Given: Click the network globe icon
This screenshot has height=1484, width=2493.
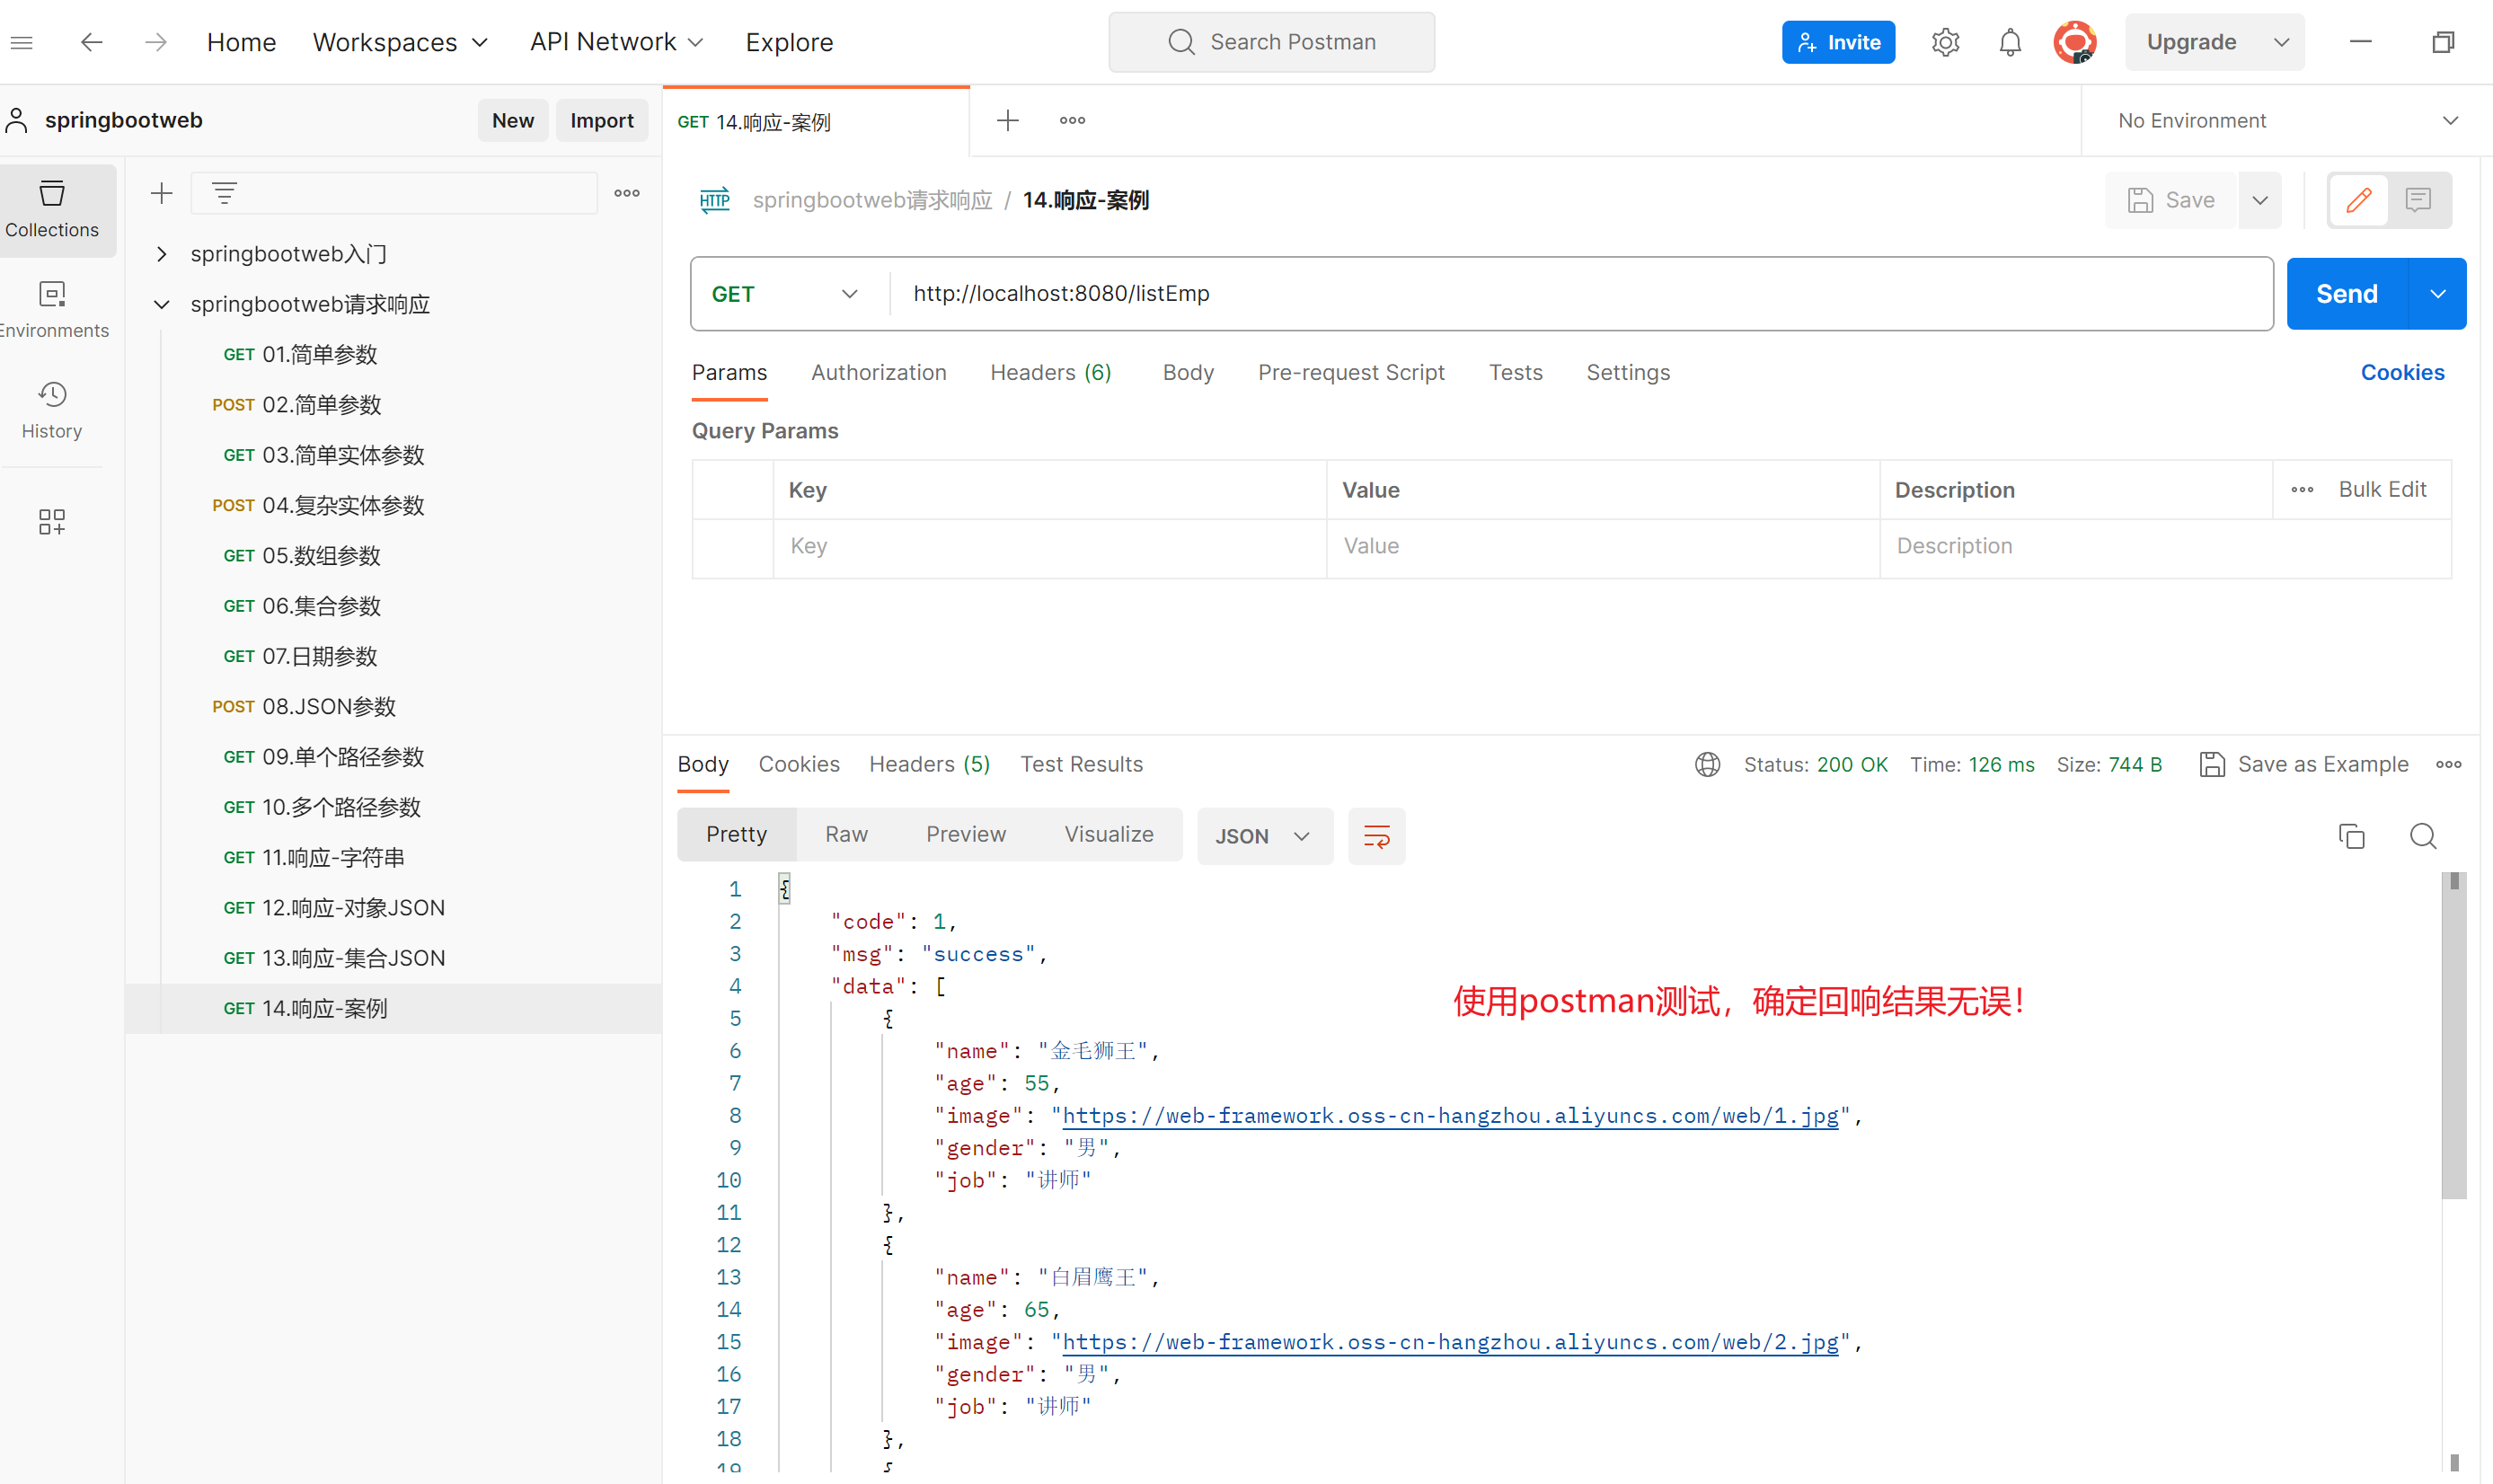Looking at the screenshot, I should (x=1707, y=765).
